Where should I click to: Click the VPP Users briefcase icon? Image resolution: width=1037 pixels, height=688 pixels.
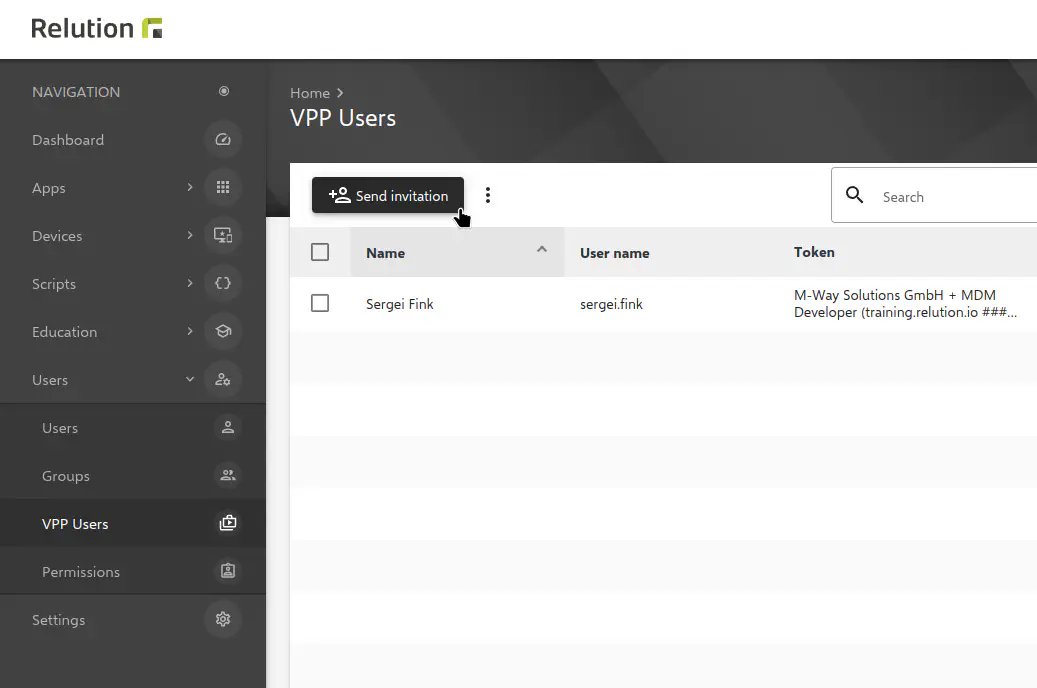[x=227, y=523]
